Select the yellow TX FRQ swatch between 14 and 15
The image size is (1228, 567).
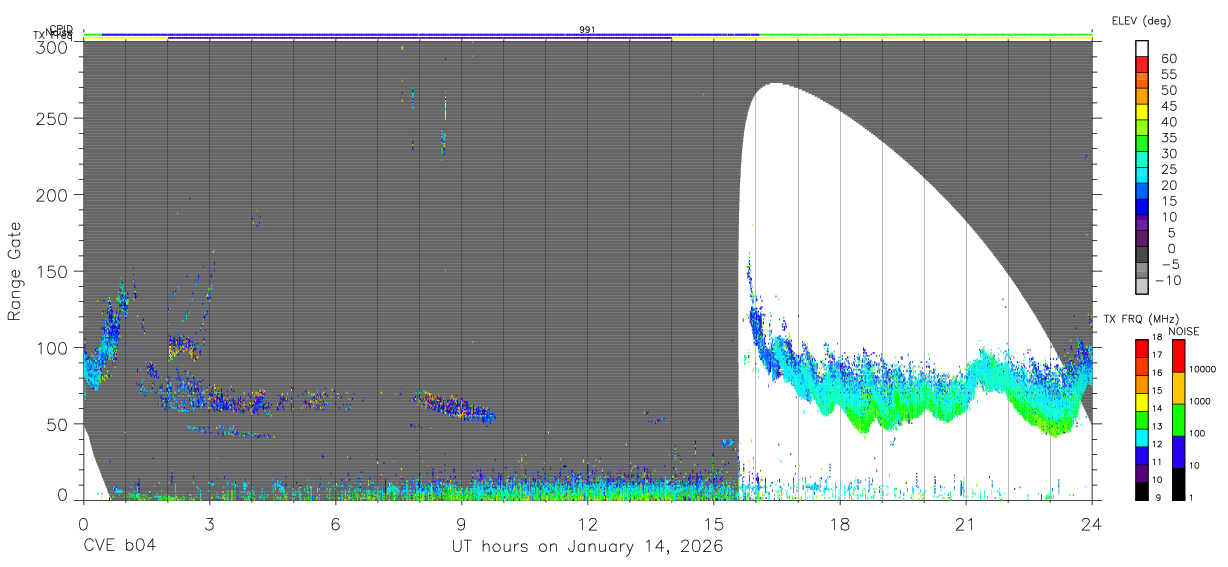(x=1140, y=401)
